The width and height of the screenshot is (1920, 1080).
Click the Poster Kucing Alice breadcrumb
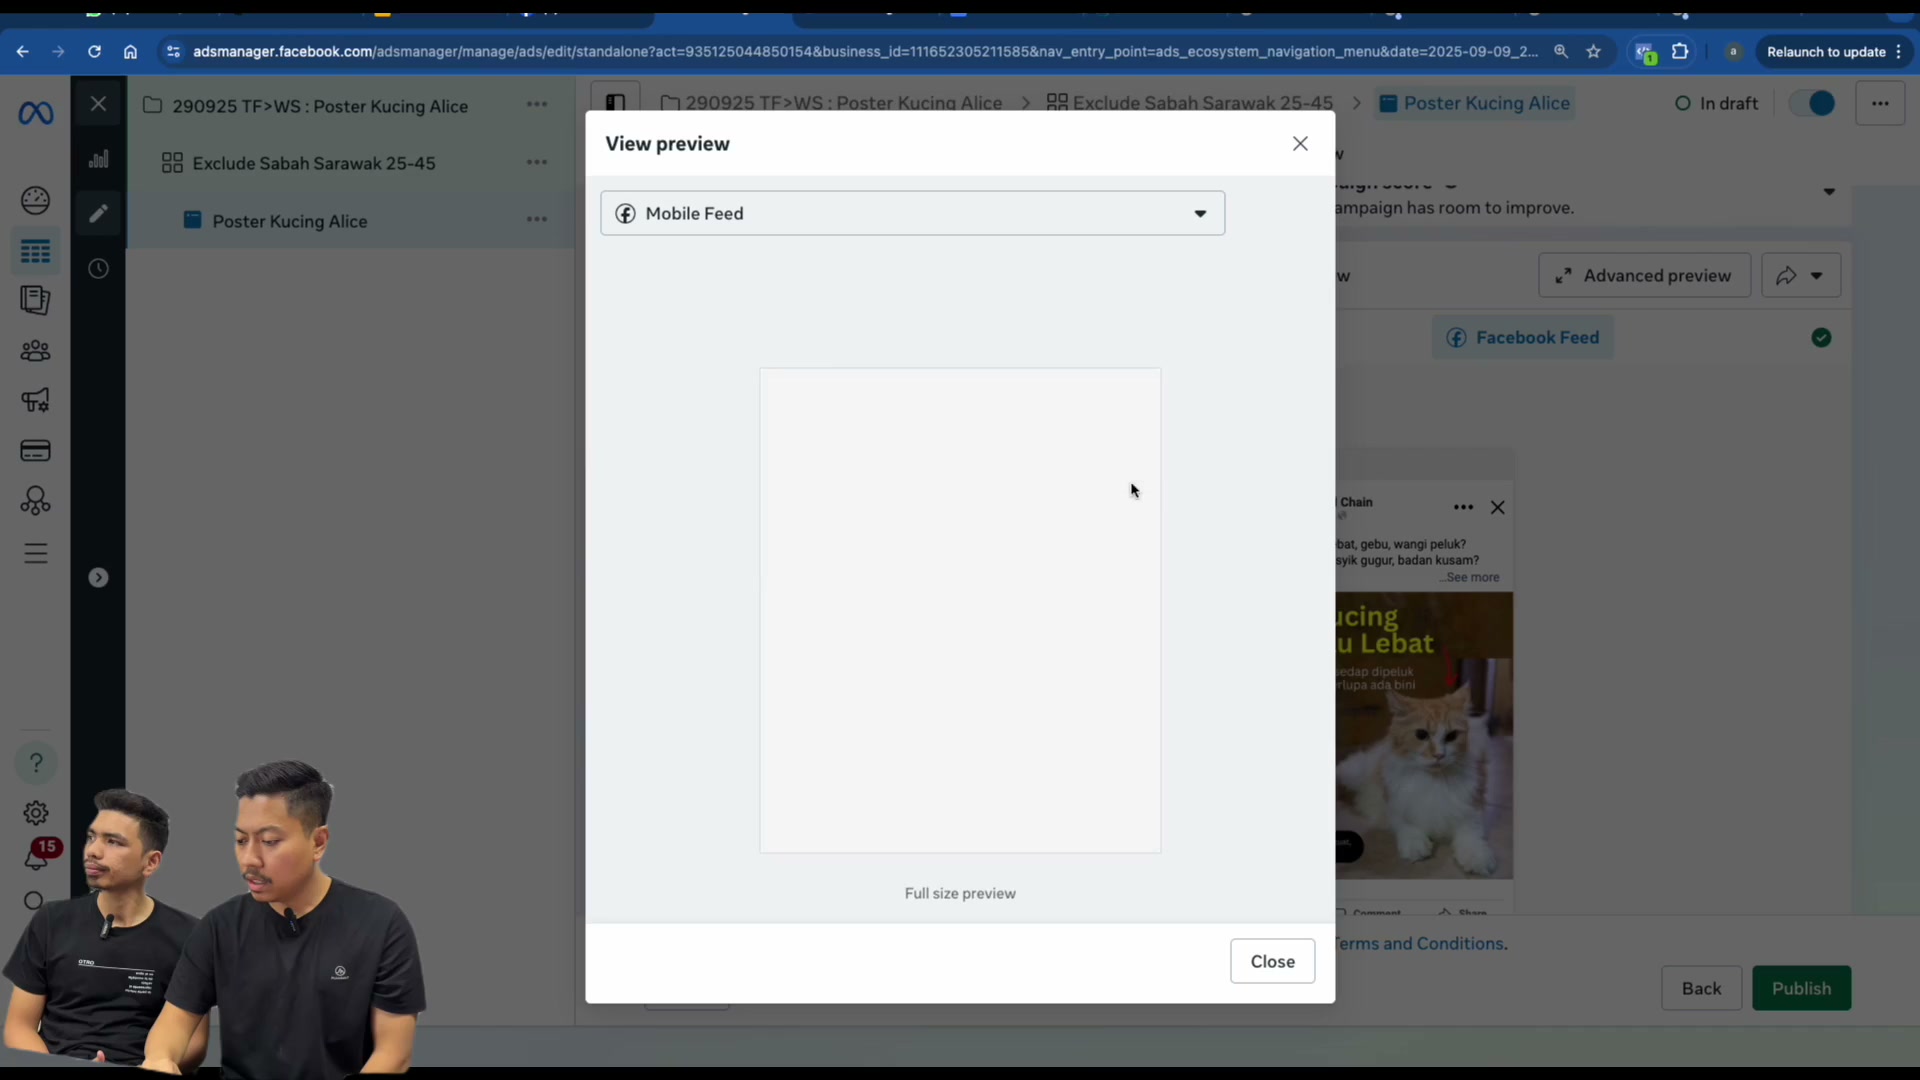1475,103
